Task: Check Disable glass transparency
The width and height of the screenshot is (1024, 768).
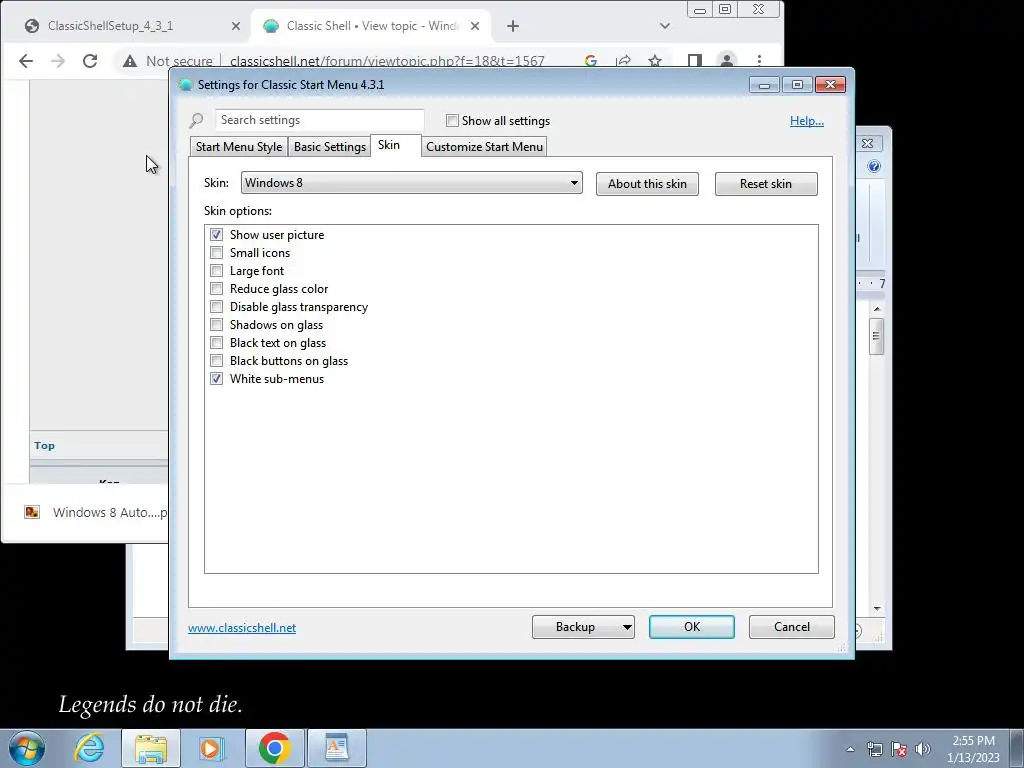Action: pos(216,307)
